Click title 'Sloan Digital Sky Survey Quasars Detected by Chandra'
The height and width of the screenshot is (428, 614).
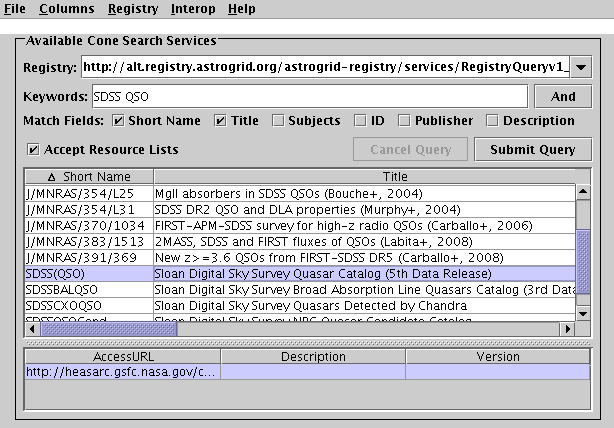(311, 306)
